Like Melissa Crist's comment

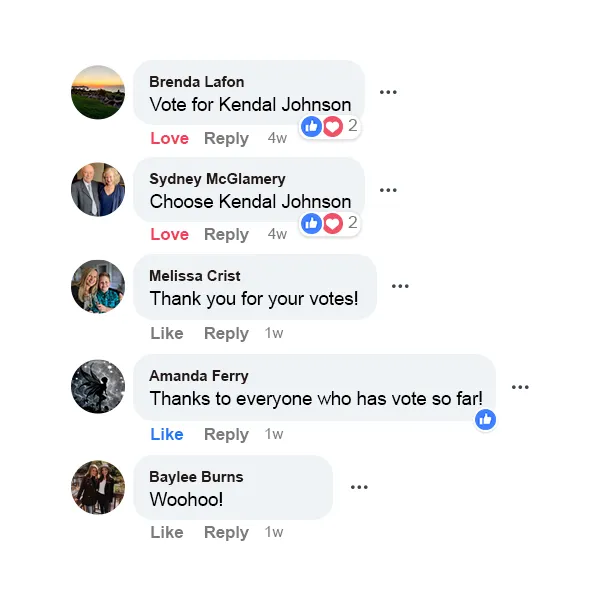click(167, 333)
